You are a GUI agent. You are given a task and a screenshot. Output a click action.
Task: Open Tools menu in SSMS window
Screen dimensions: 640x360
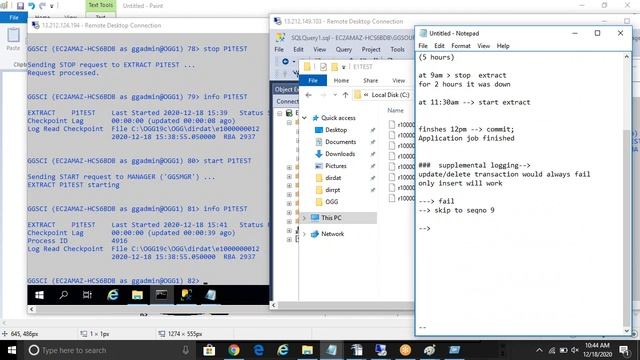pos(397,49)
